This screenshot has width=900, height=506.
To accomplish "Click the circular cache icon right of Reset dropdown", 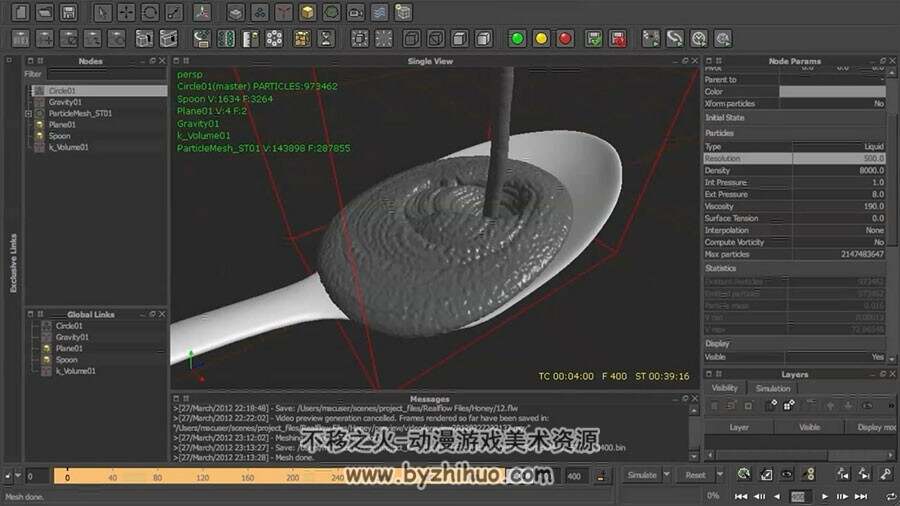I will coord(744,474).
